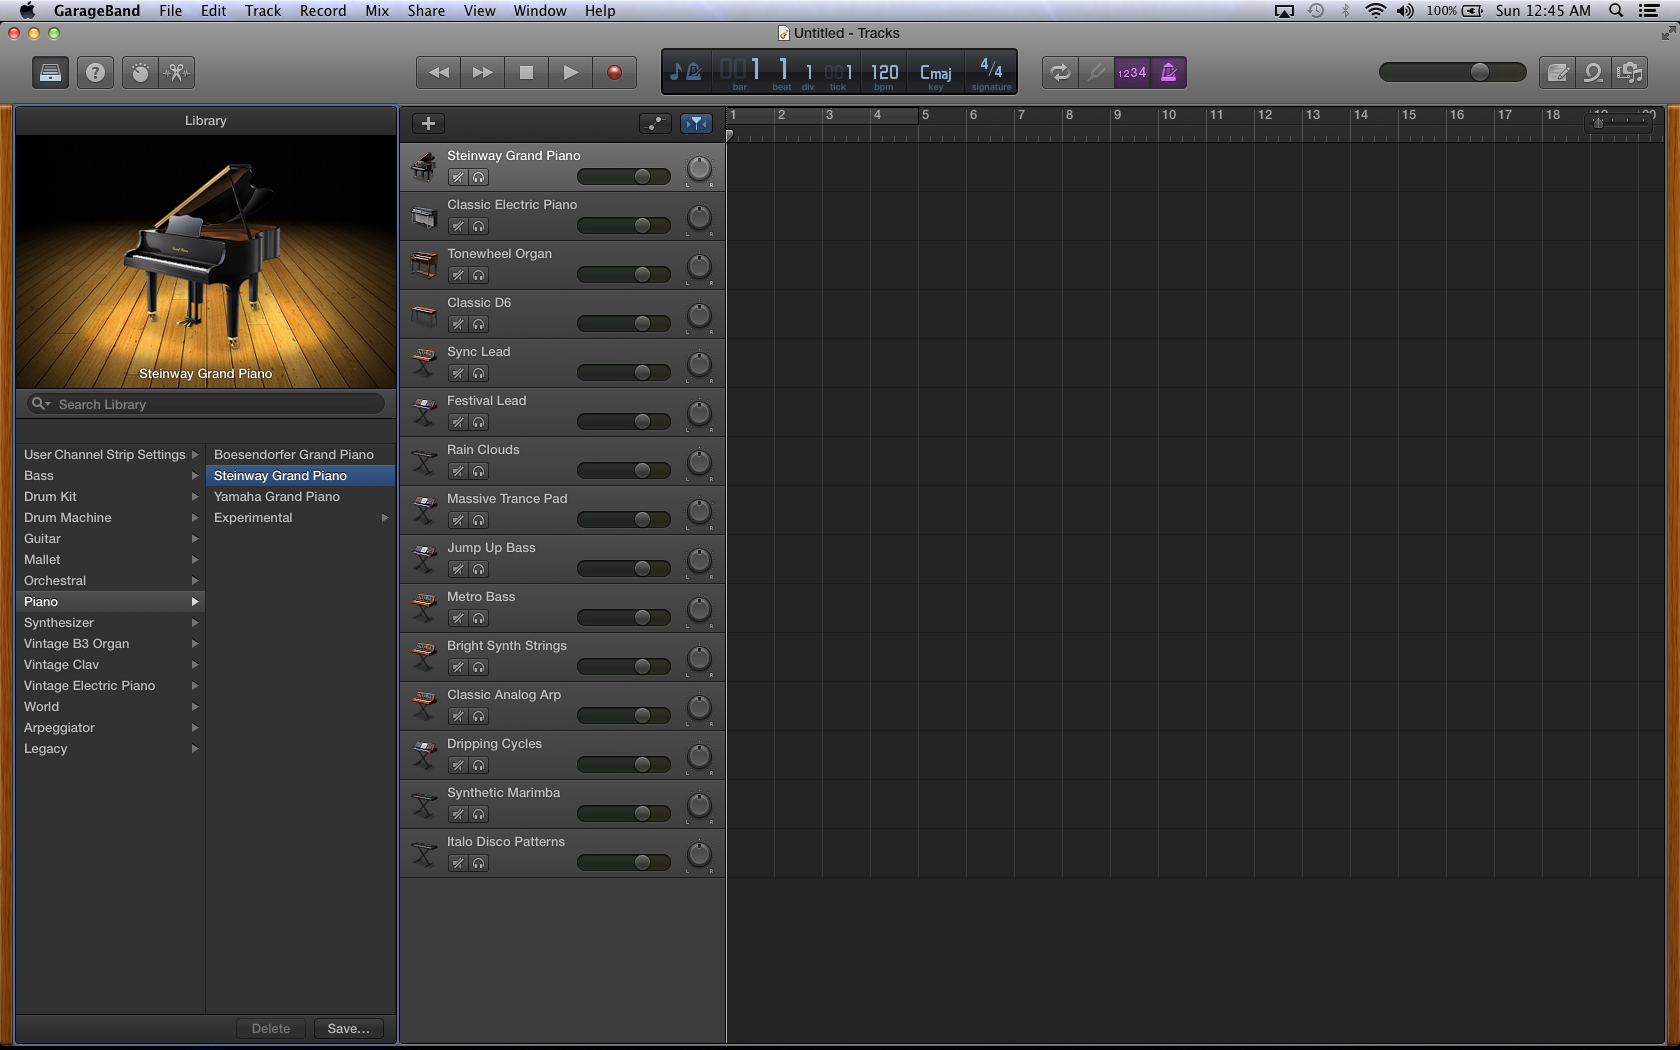The width and height of the screenshot is (1680, 1050).
Task: Start recording with the red Record button
Action: [615, 72]
